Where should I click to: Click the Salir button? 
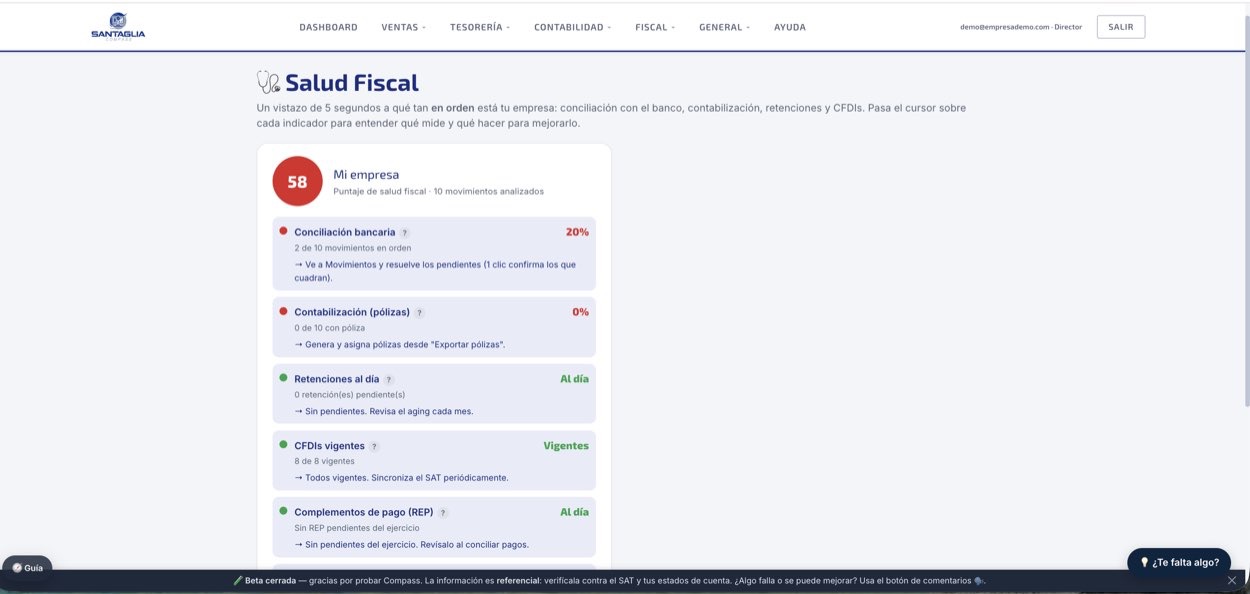[1121, 27]
